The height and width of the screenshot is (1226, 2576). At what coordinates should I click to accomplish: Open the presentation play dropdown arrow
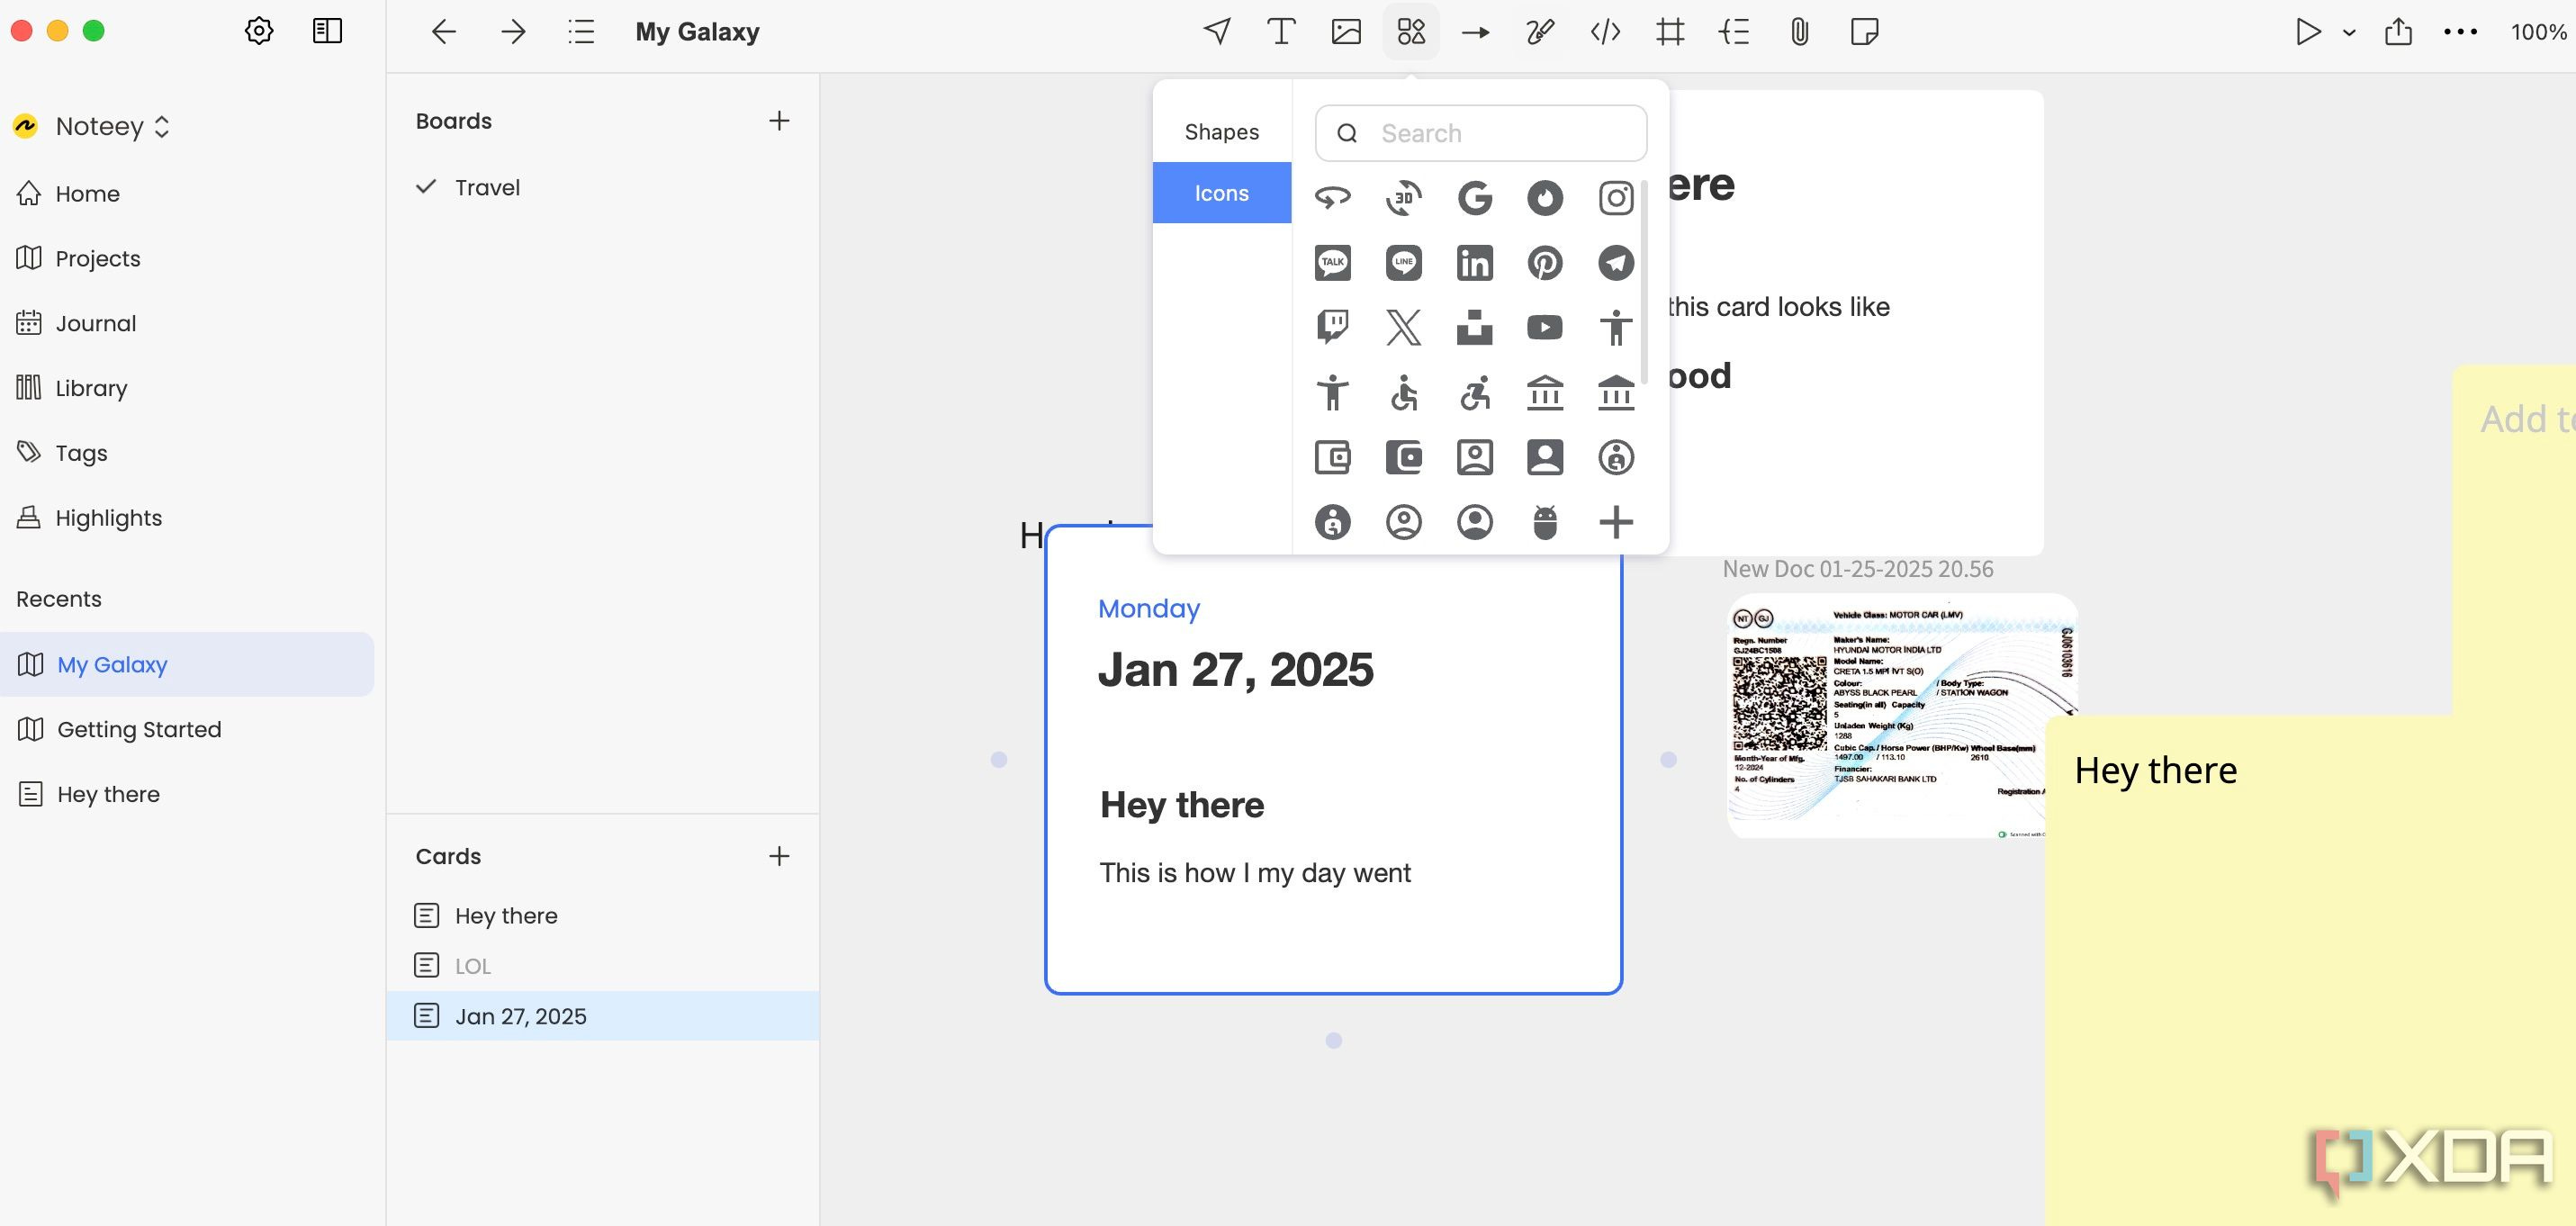click(x=2349, y=32)
